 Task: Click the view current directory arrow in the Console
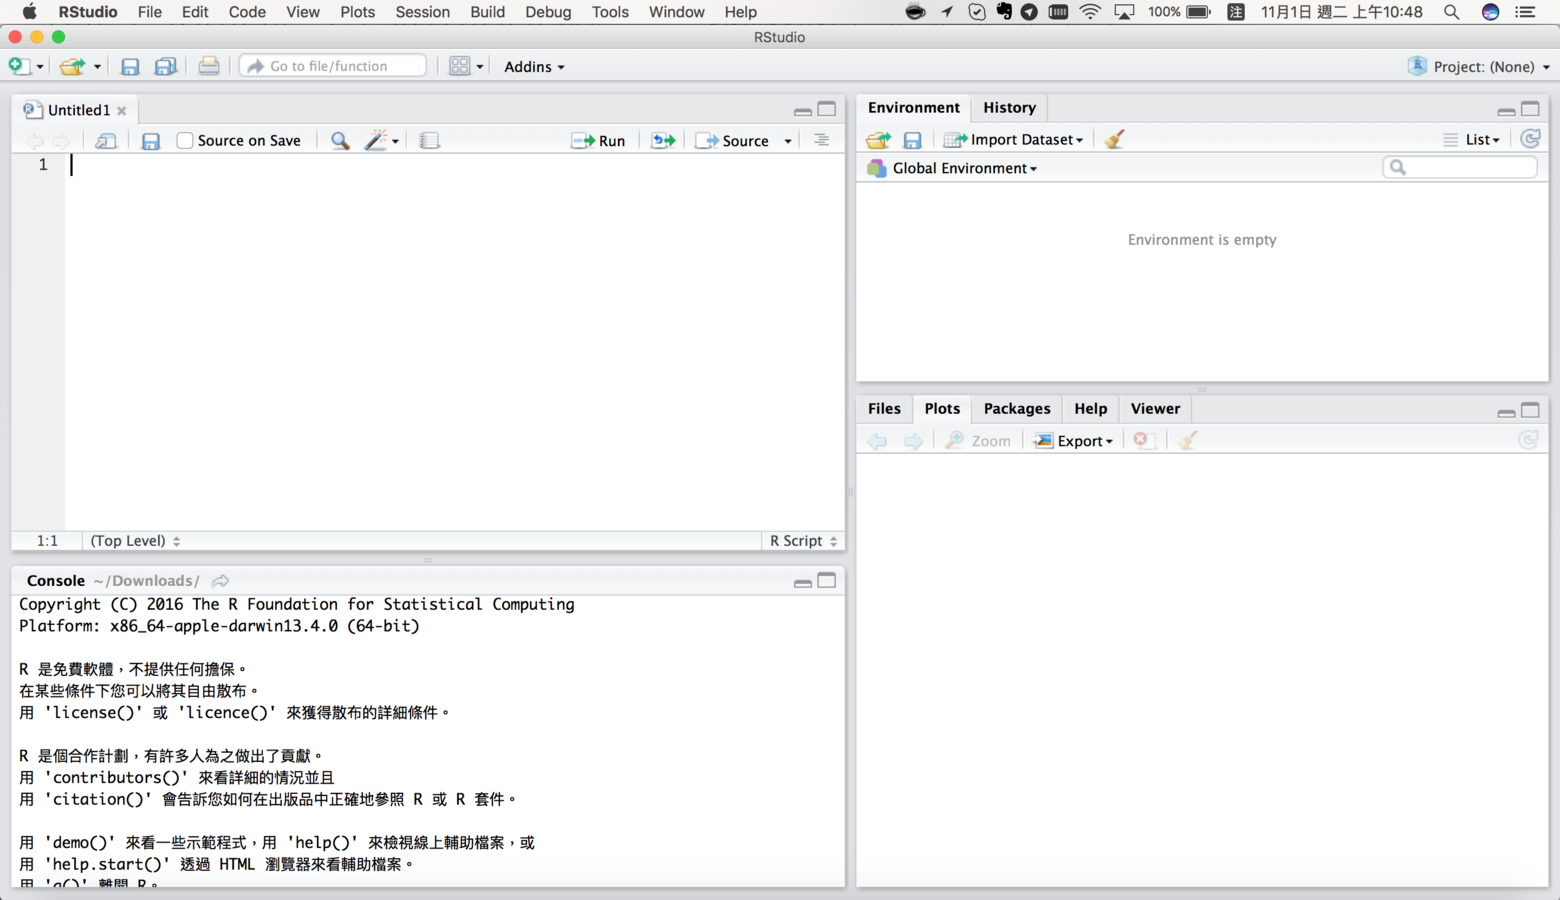pos(221,581)
